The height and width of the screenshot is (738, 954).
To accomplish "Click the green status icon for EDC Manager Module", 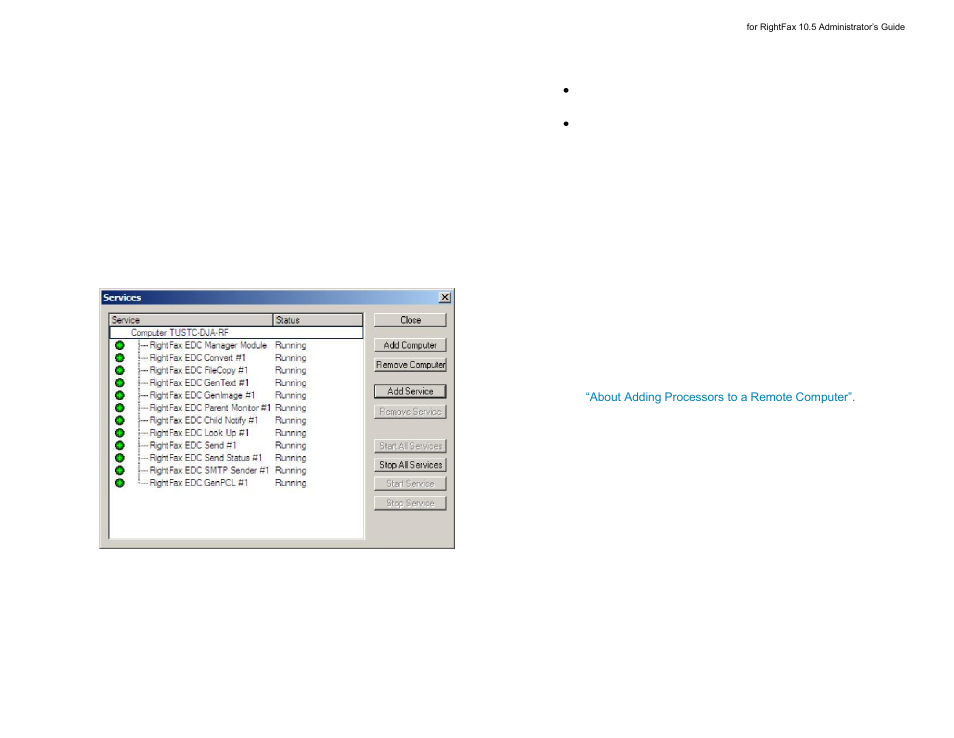I will pos(120,346).
